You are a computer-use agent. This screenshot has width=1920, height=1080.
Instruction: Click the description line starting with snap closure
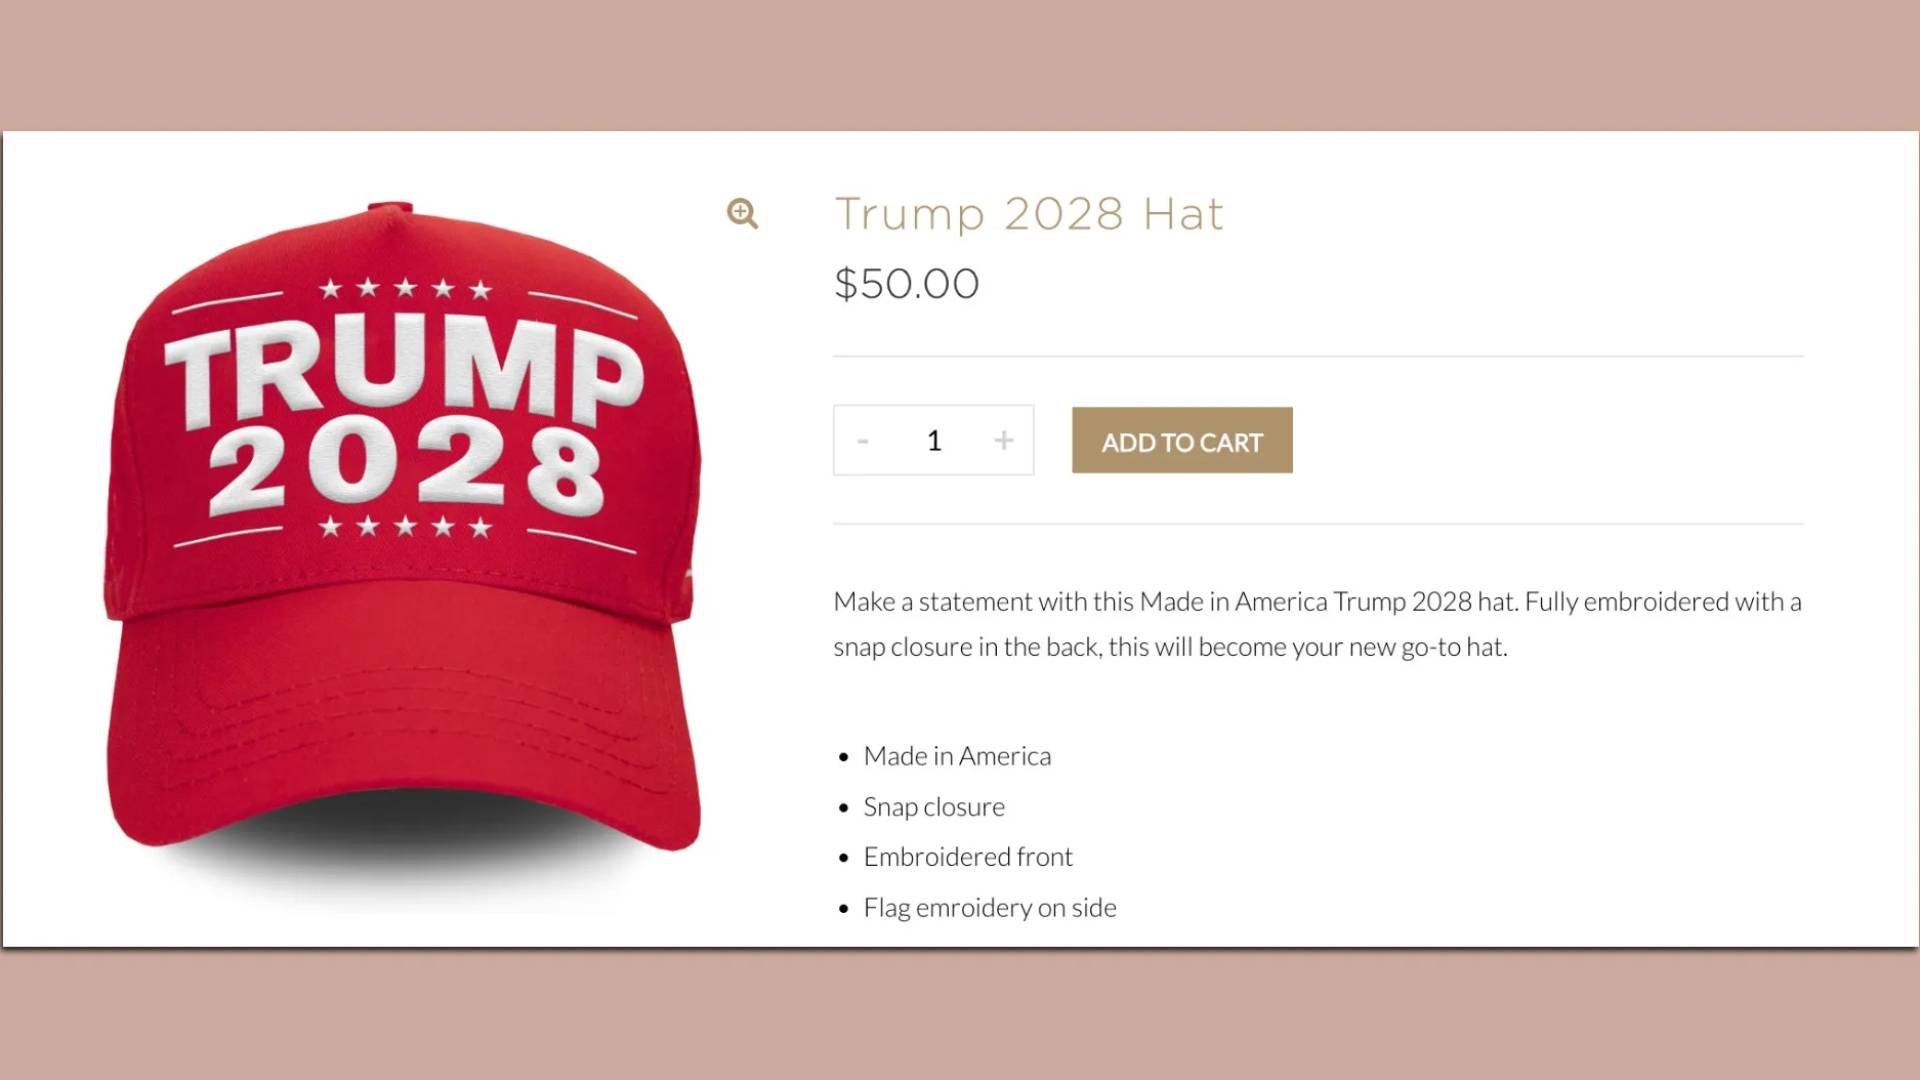(x=1170, y=647)
